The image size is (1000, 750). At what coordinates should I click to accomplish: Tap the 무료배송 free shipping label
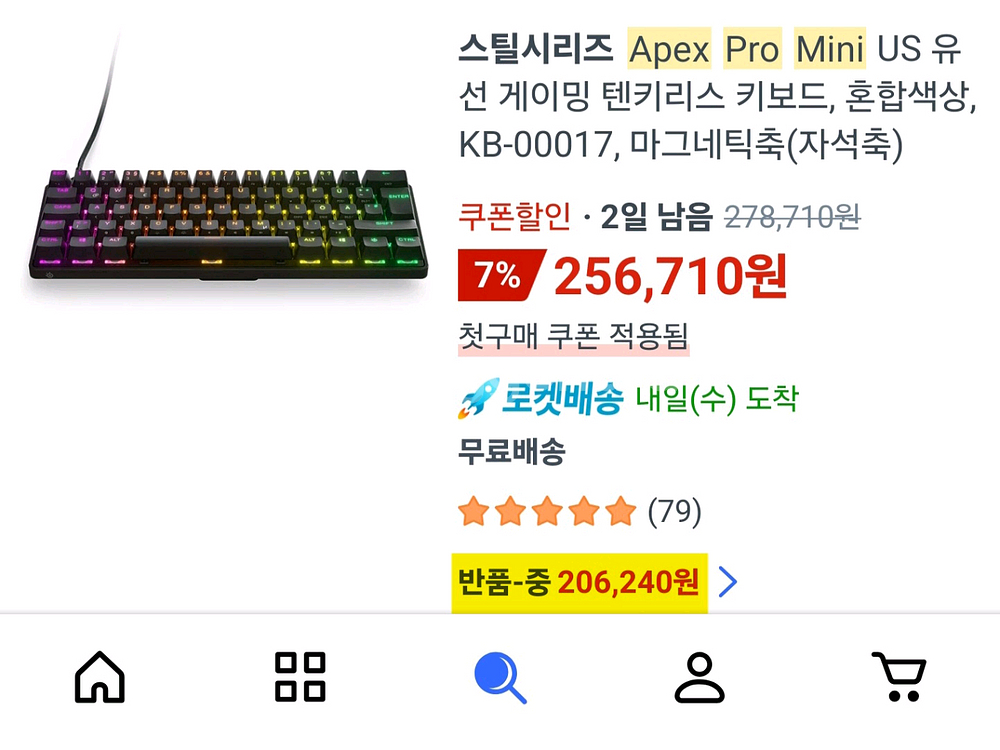tap(511, 452)
